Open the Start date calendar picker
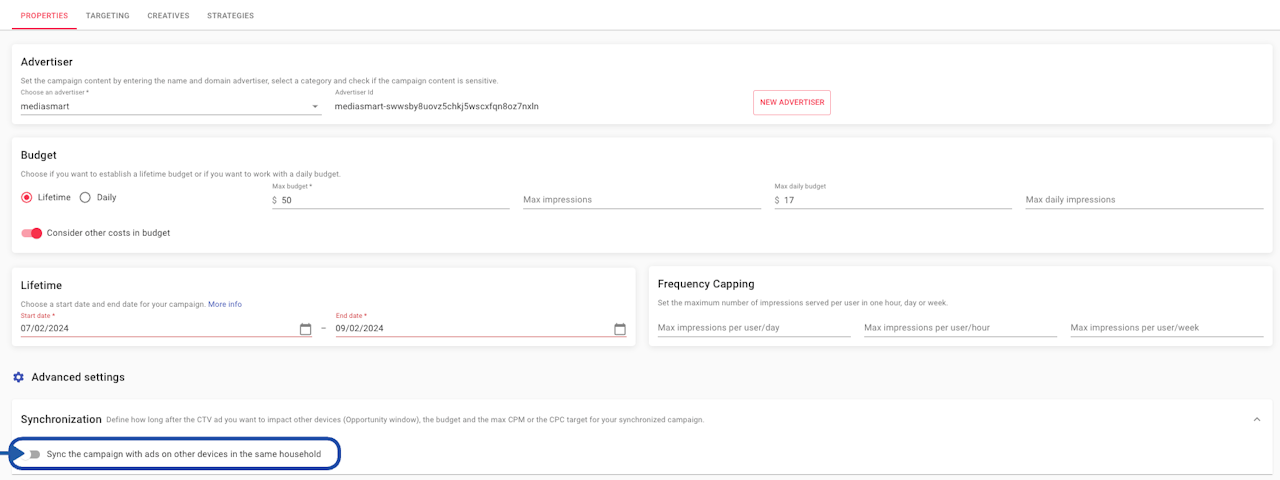 click(305, 329)
